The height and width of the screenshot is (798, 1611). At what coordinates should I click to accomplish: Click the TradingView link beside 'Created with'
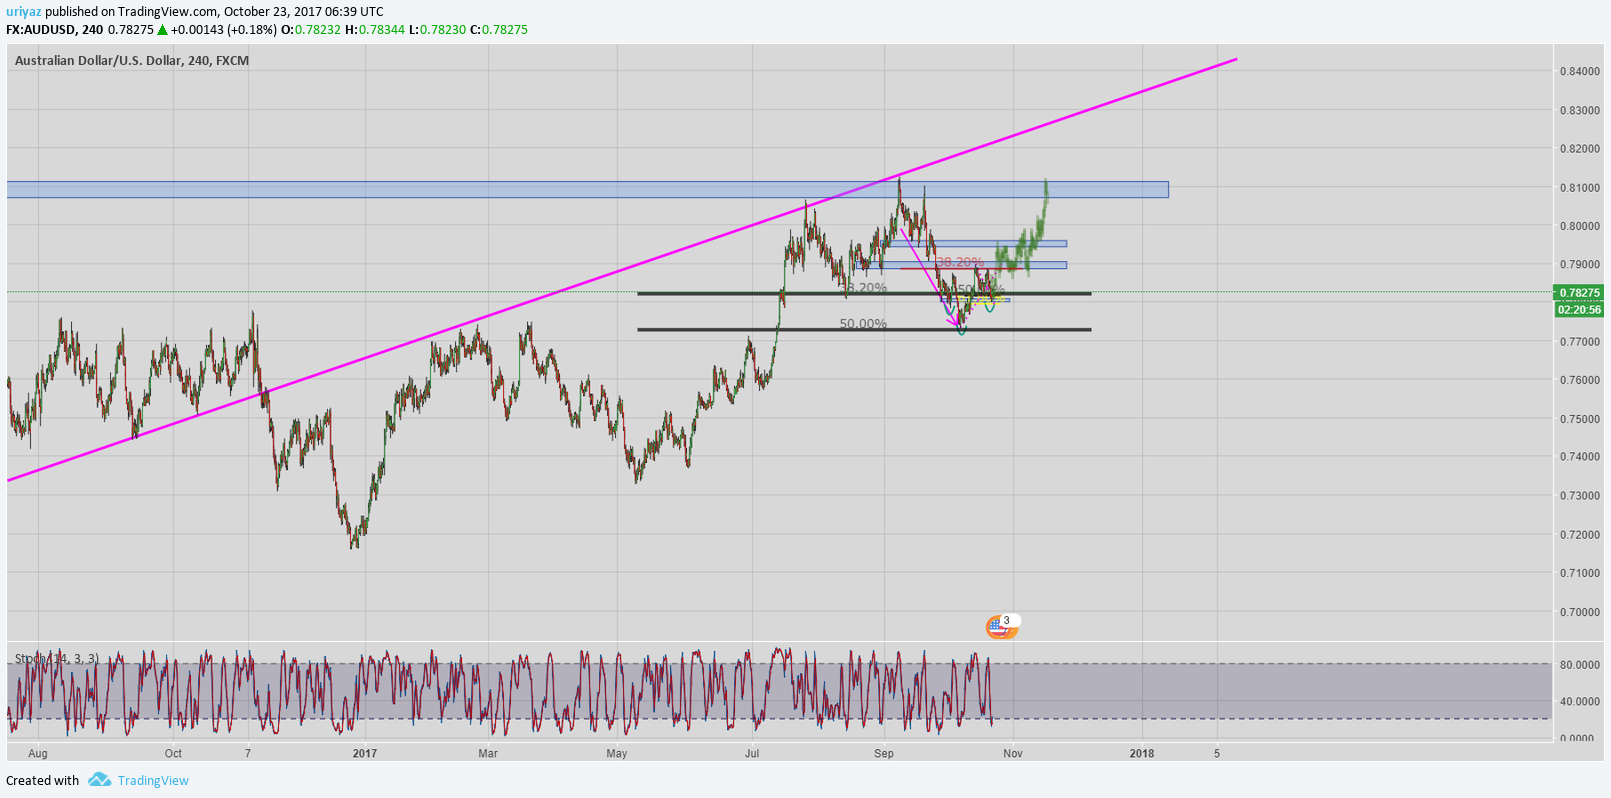click(153, 780)
